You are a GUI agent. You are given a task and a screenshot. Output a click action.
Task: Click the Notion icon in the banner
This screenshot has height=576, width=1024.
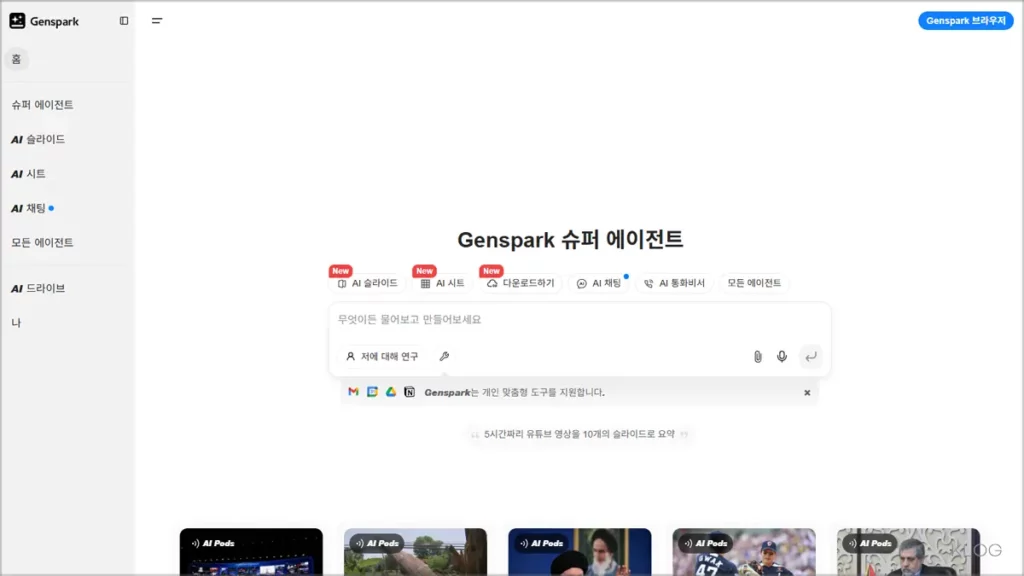coord(409,392)
